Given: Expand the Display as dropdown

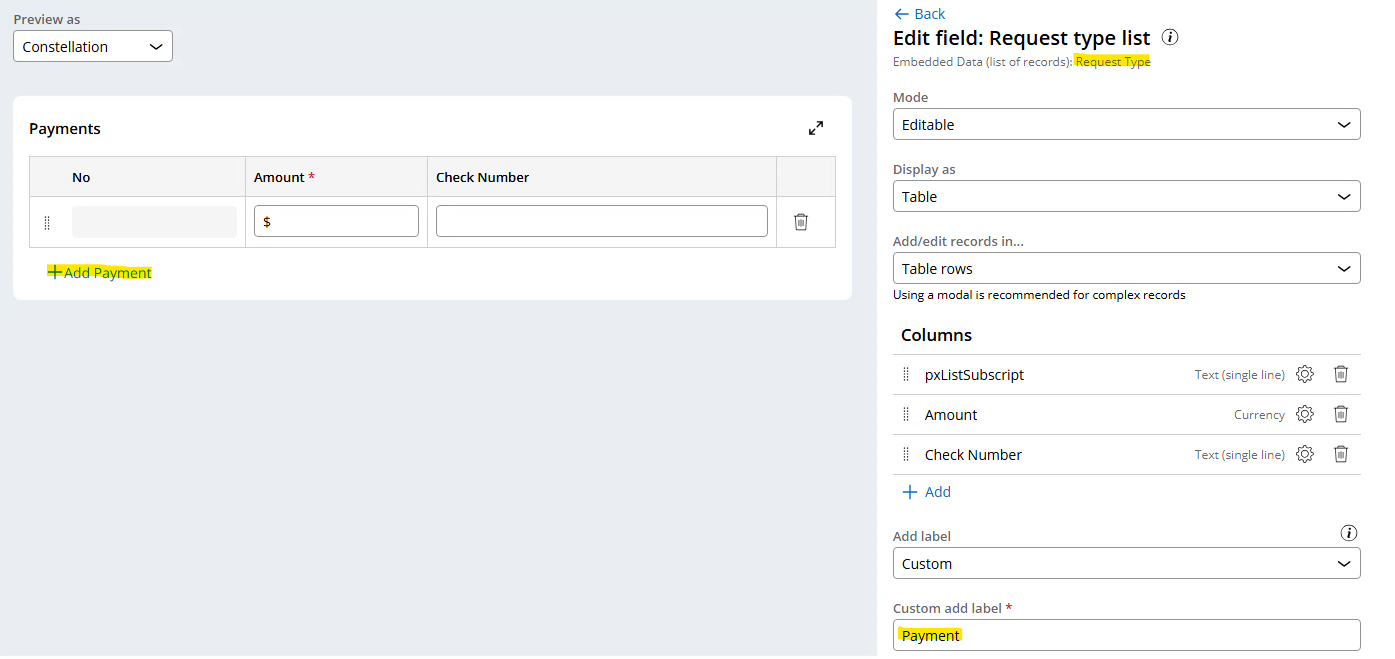Looking at the screenshot, I should (1126, 197).
